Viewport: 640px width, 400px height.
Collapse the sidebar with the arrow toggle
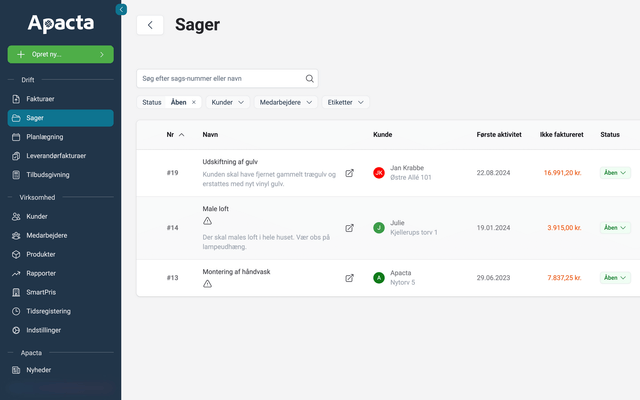[x=122, y=9]
